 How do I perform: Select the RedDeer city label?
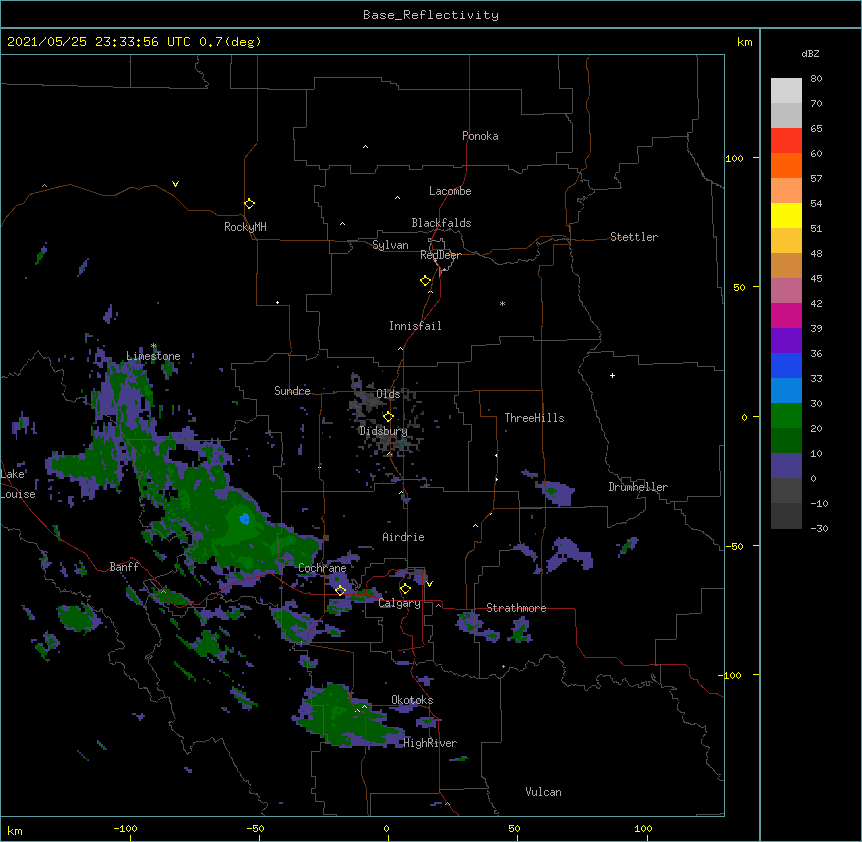pyautogui.click(x=440, y=255)
